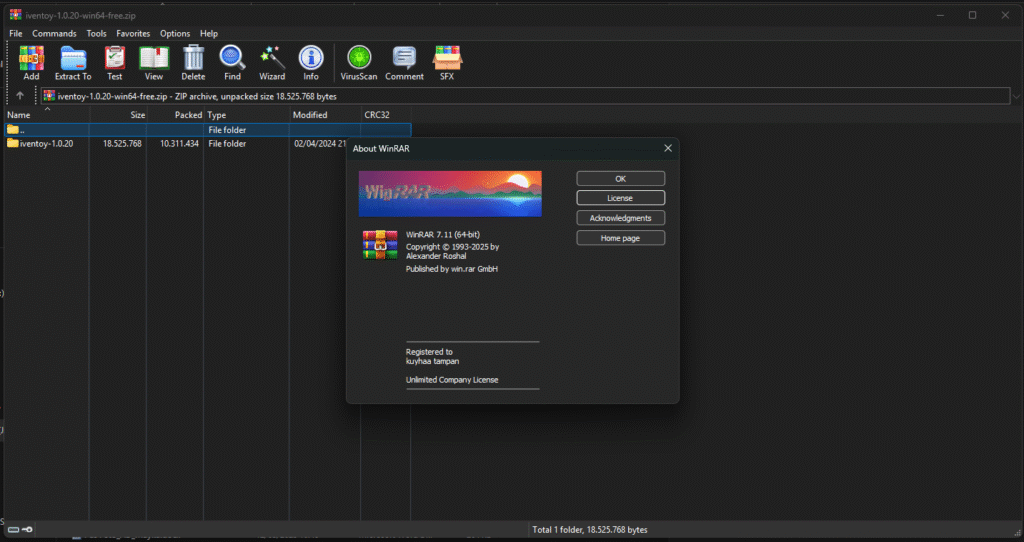The width and height of the screenshot is (1024, 542).
Task: Launch the Wizard tool
Action: point(272,63)
